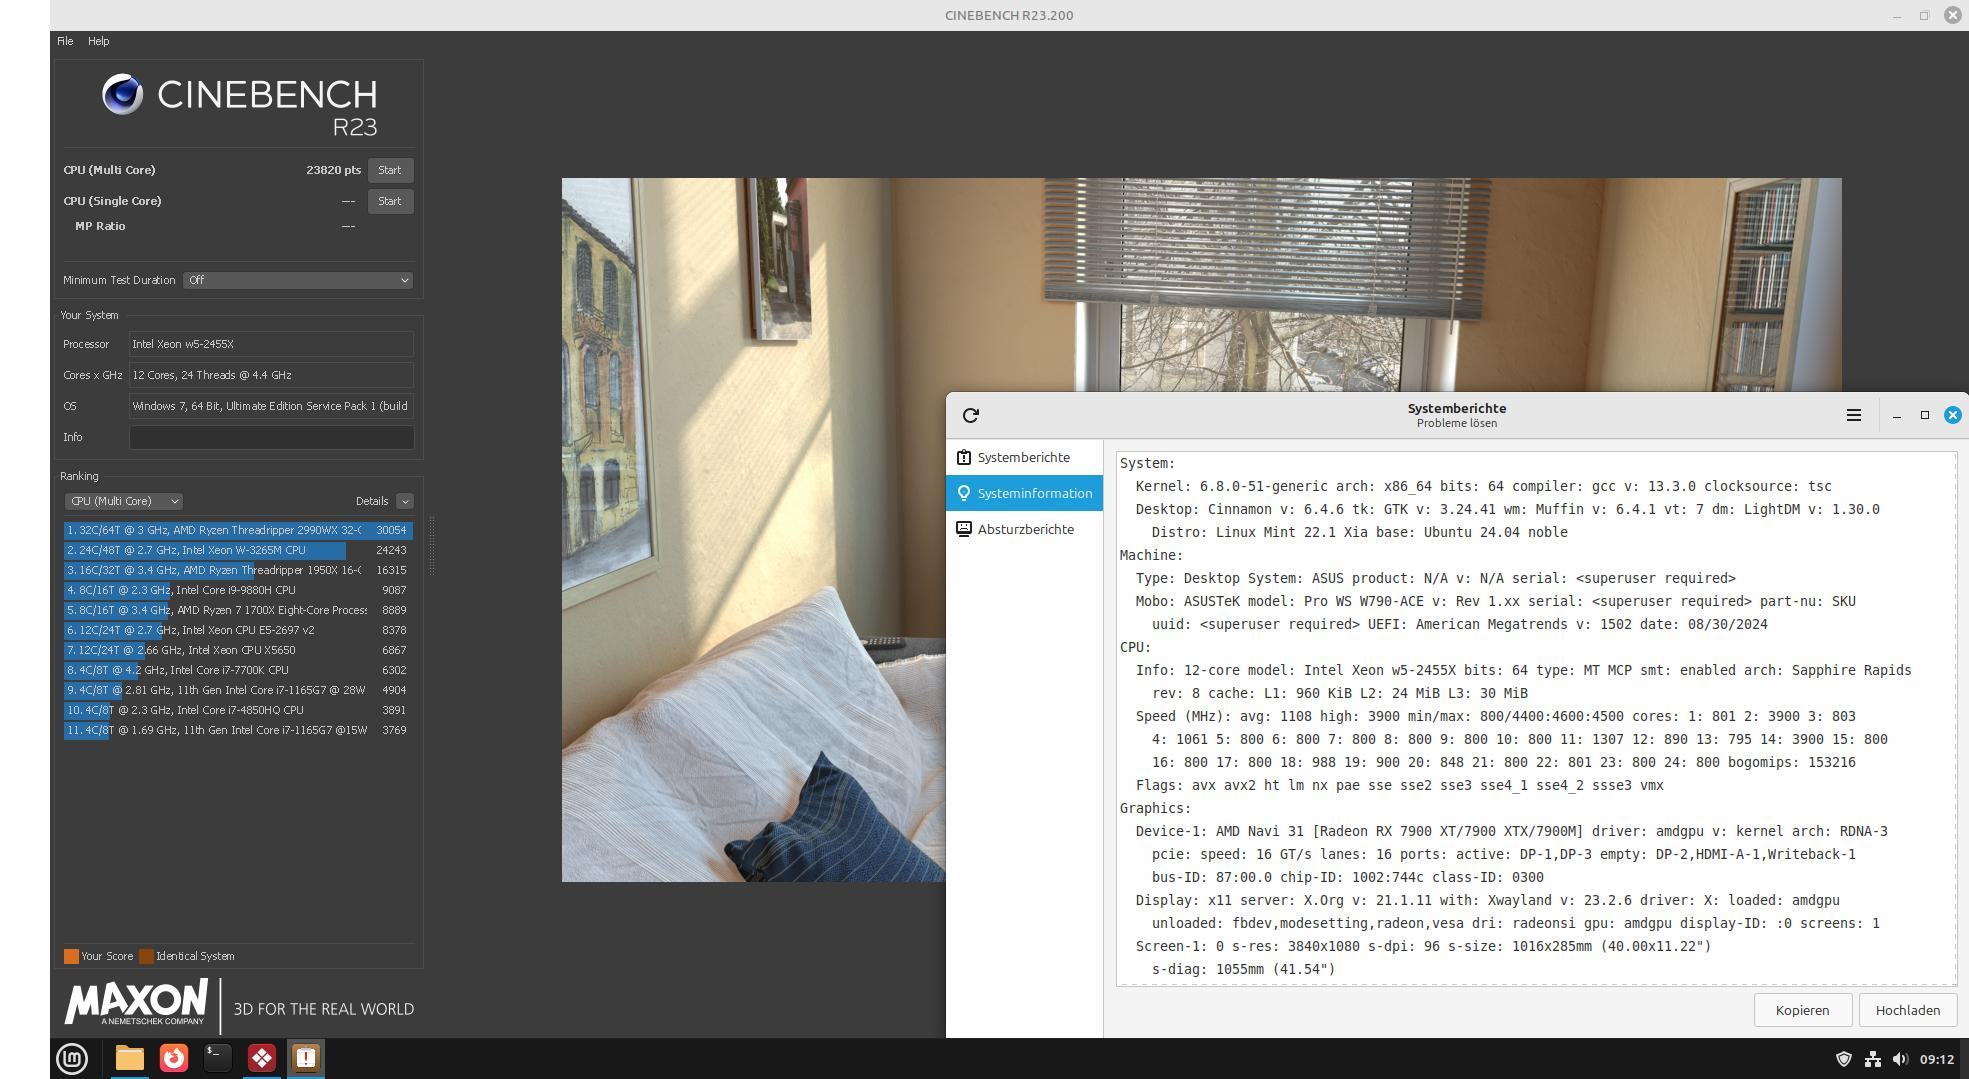Open the Absturzberichte sidebar tab
1969x1079 pixels.
click(x=1024, y=529)
